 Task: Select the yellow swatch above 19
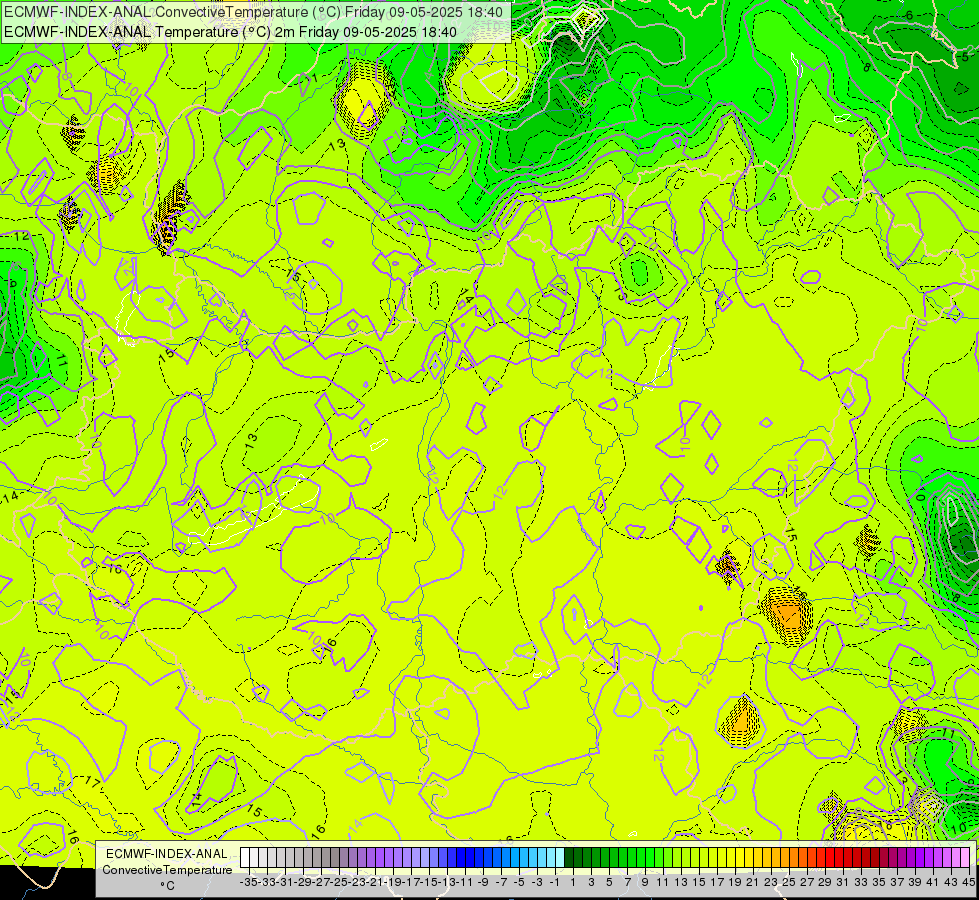click(731, 857)
